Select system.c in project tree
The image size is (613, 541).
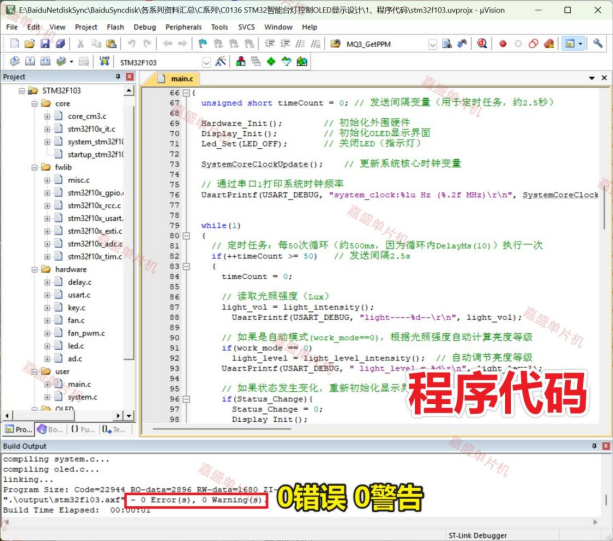click(x=82, y=397)
